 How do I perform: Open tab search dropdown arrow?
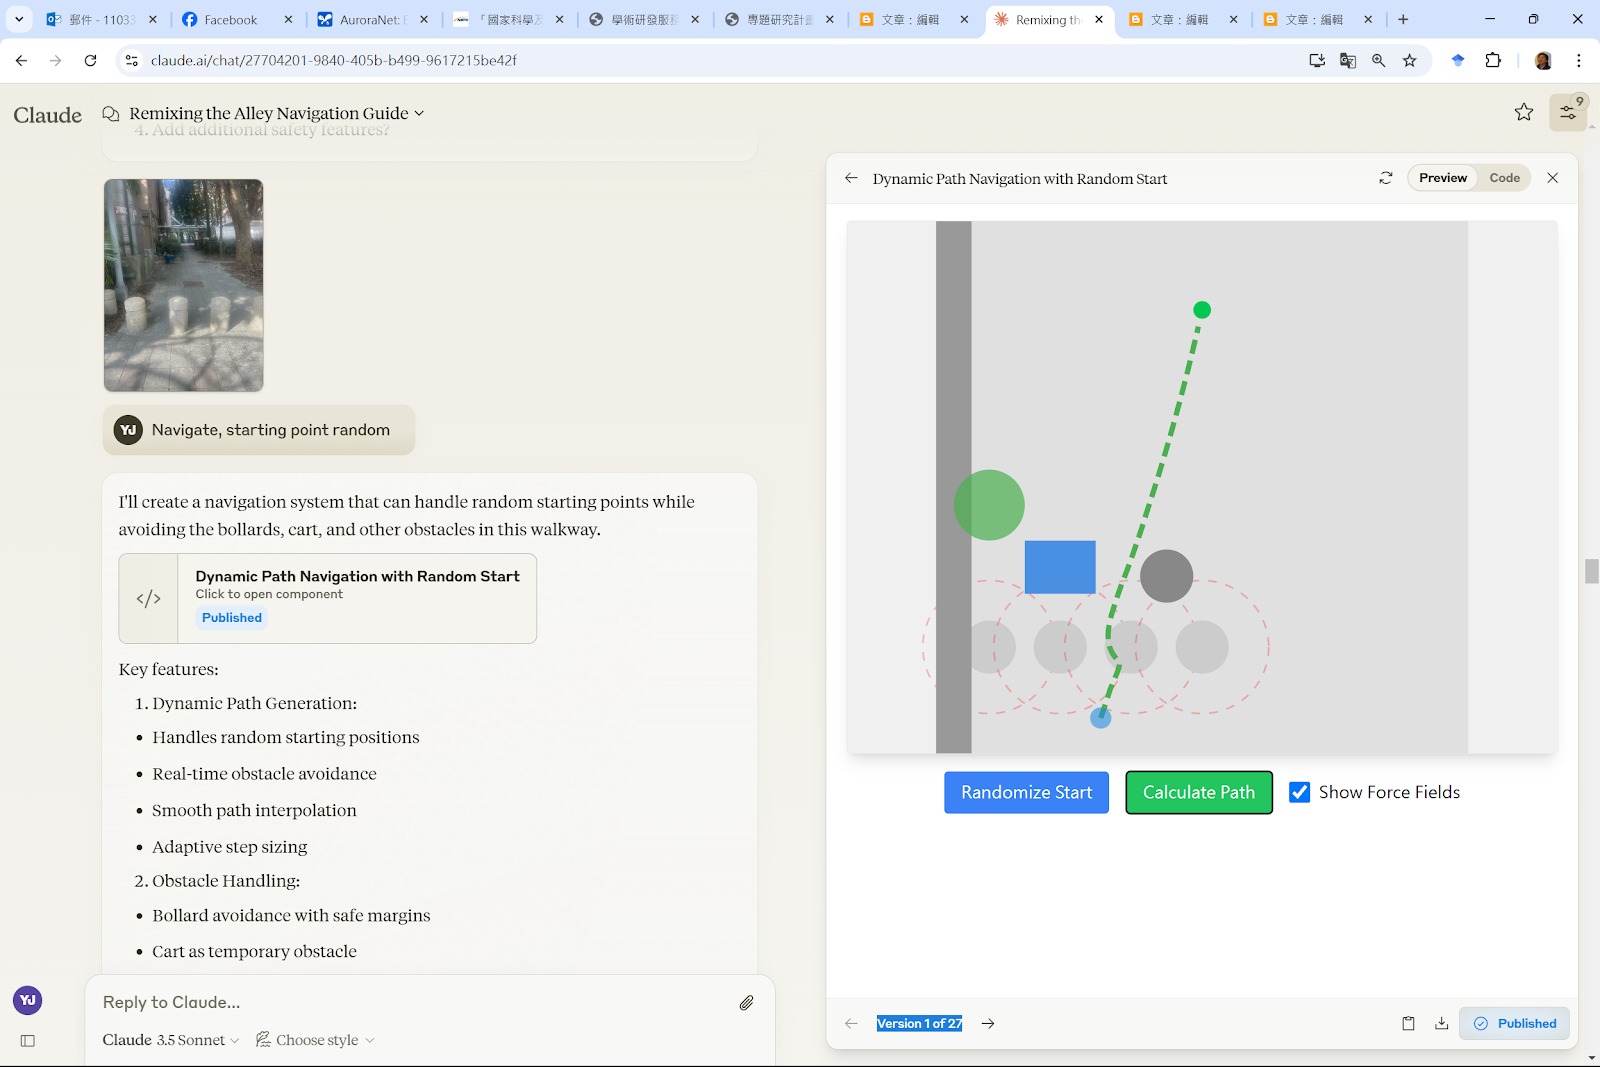[x=19, y=19]
